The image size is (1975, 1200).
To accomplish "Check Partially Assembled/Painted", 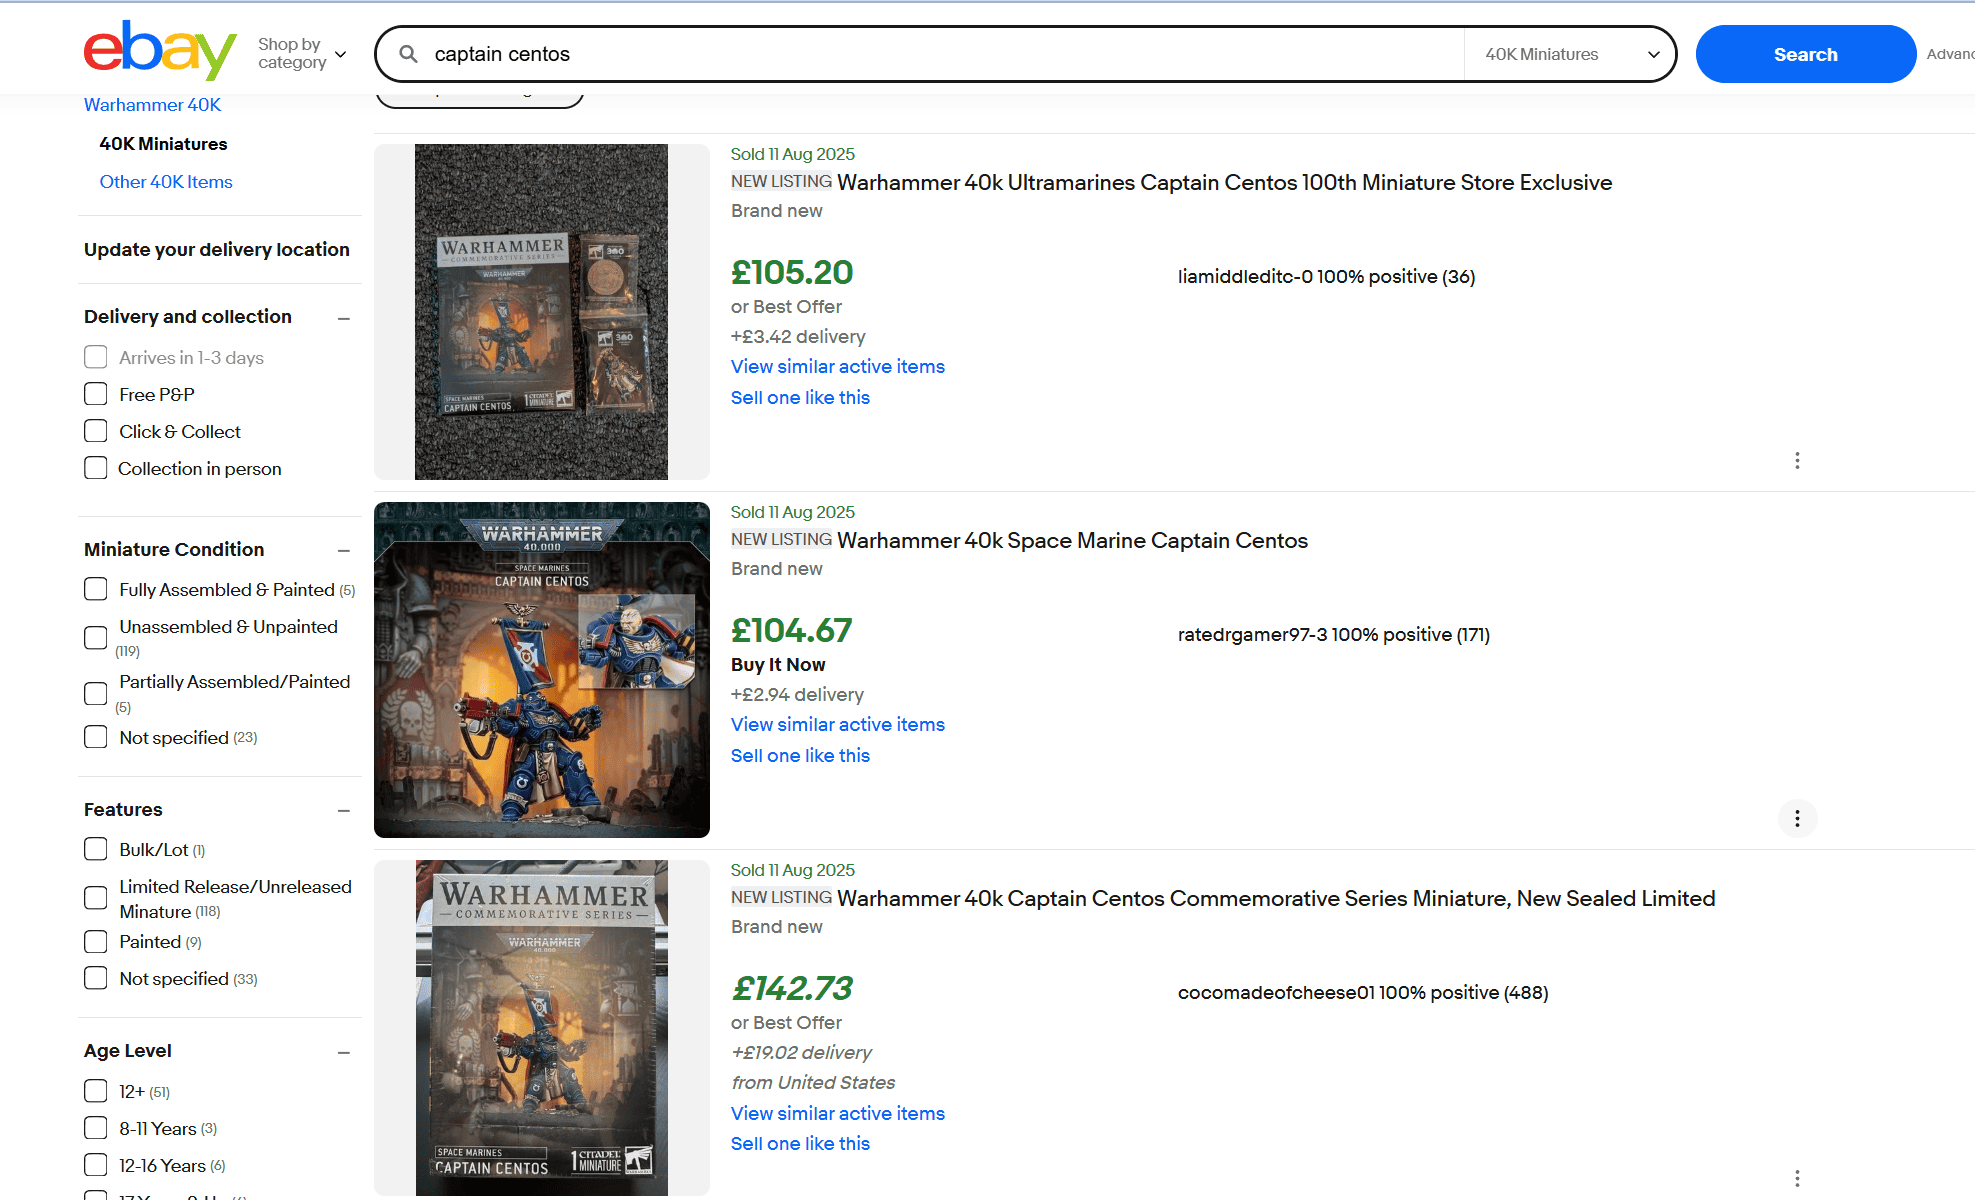I will coord(96,694).
